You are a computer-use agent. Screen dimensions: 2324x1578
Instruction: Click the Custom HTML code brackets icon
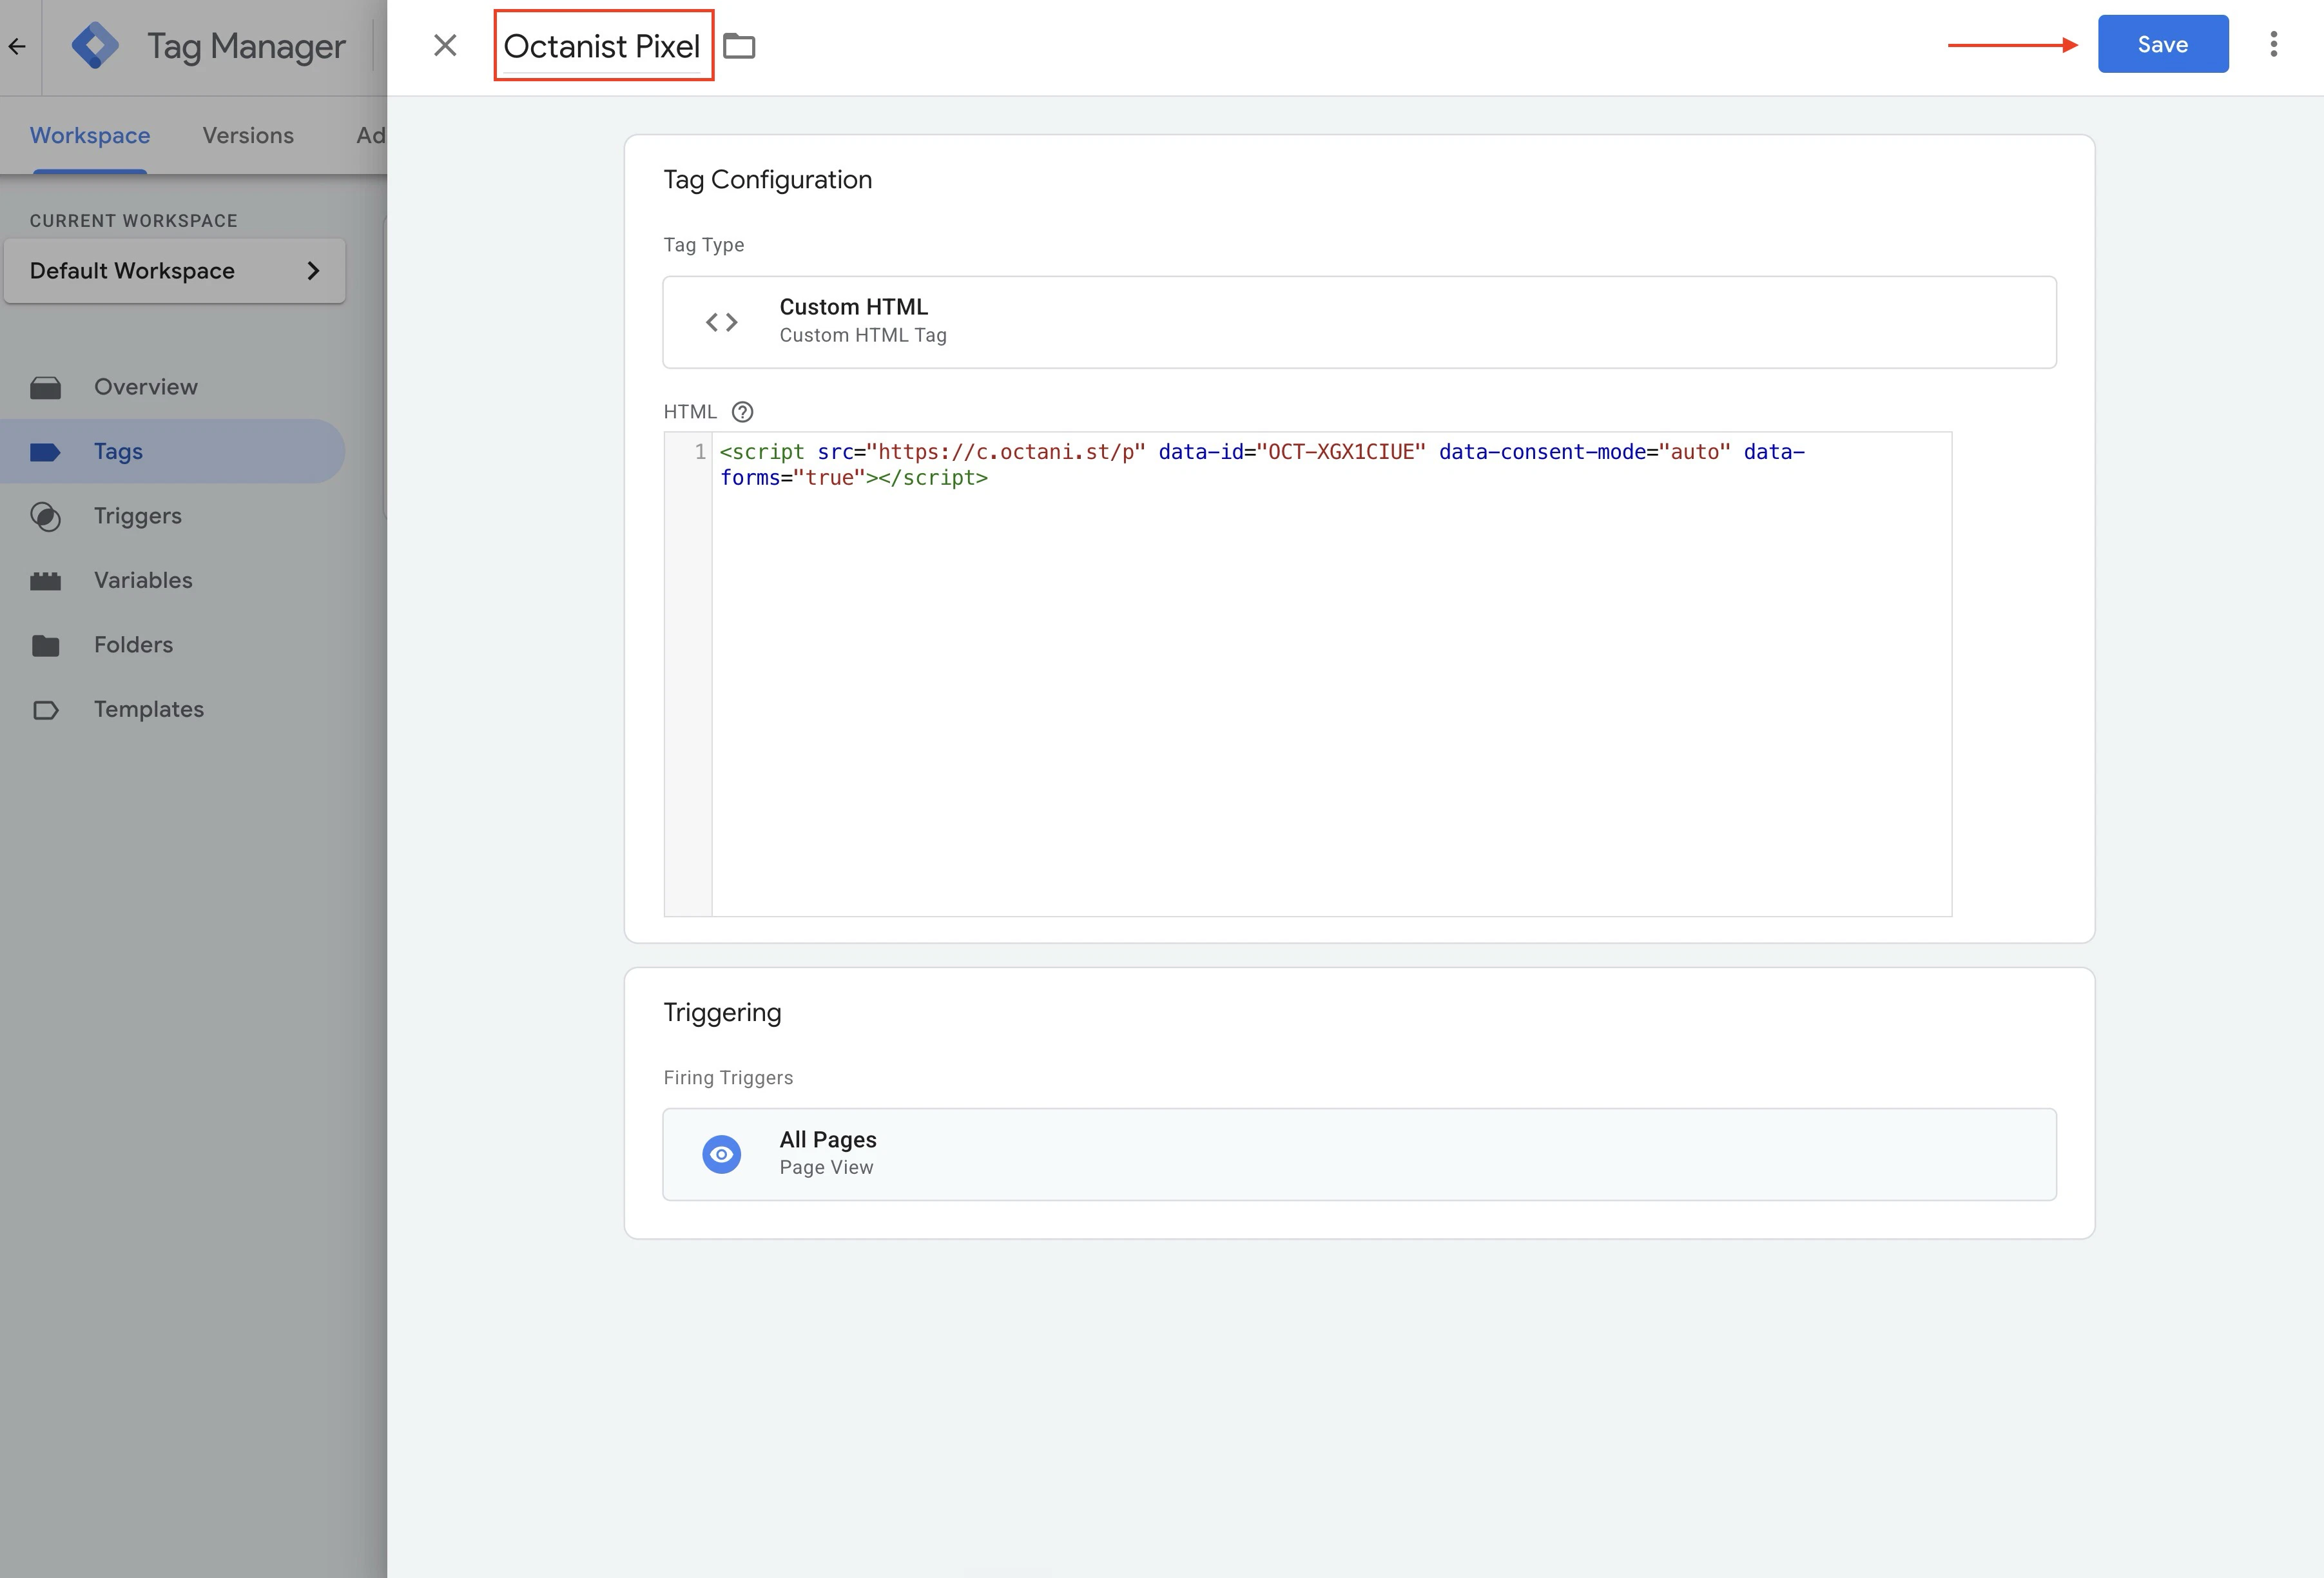point(721,322)
